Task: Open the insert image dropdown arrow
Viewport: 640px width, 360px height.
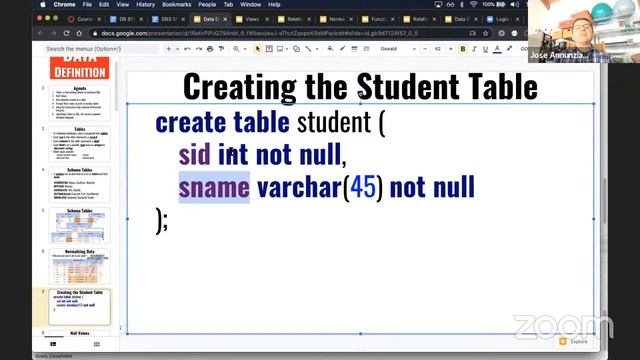Action: 287,49
